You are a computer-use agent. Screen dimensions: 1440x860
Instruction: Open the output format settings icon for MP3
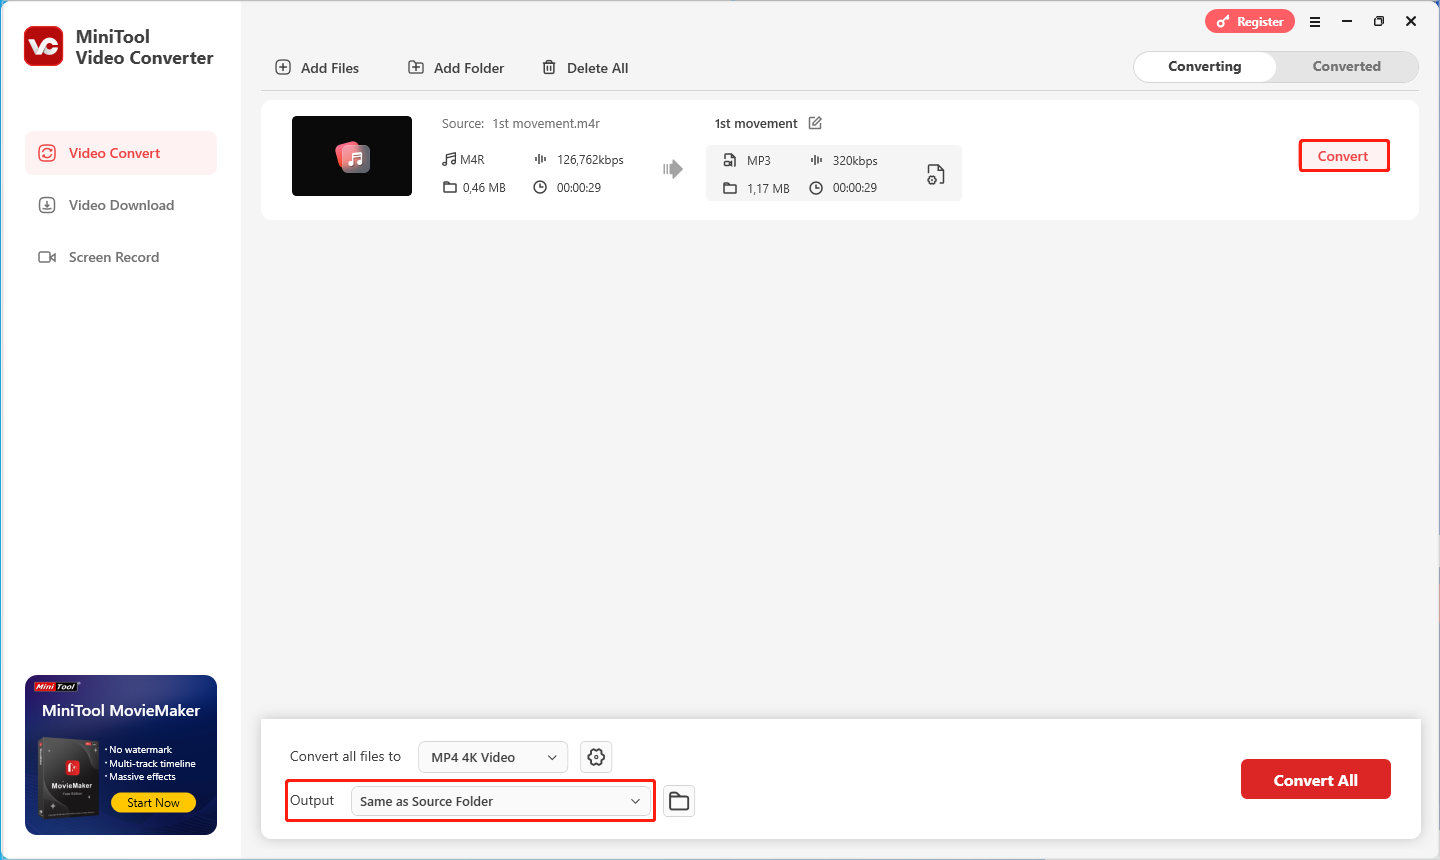pyautogui.click(x=935, y=174)
